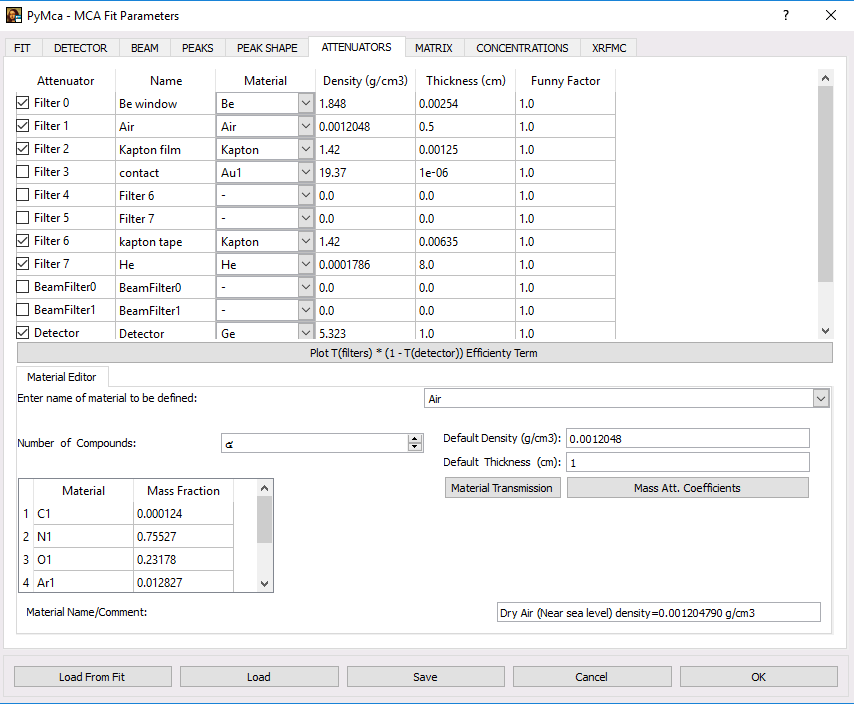Open material dropdown for Filter 4 row

(x=306, y=195)
